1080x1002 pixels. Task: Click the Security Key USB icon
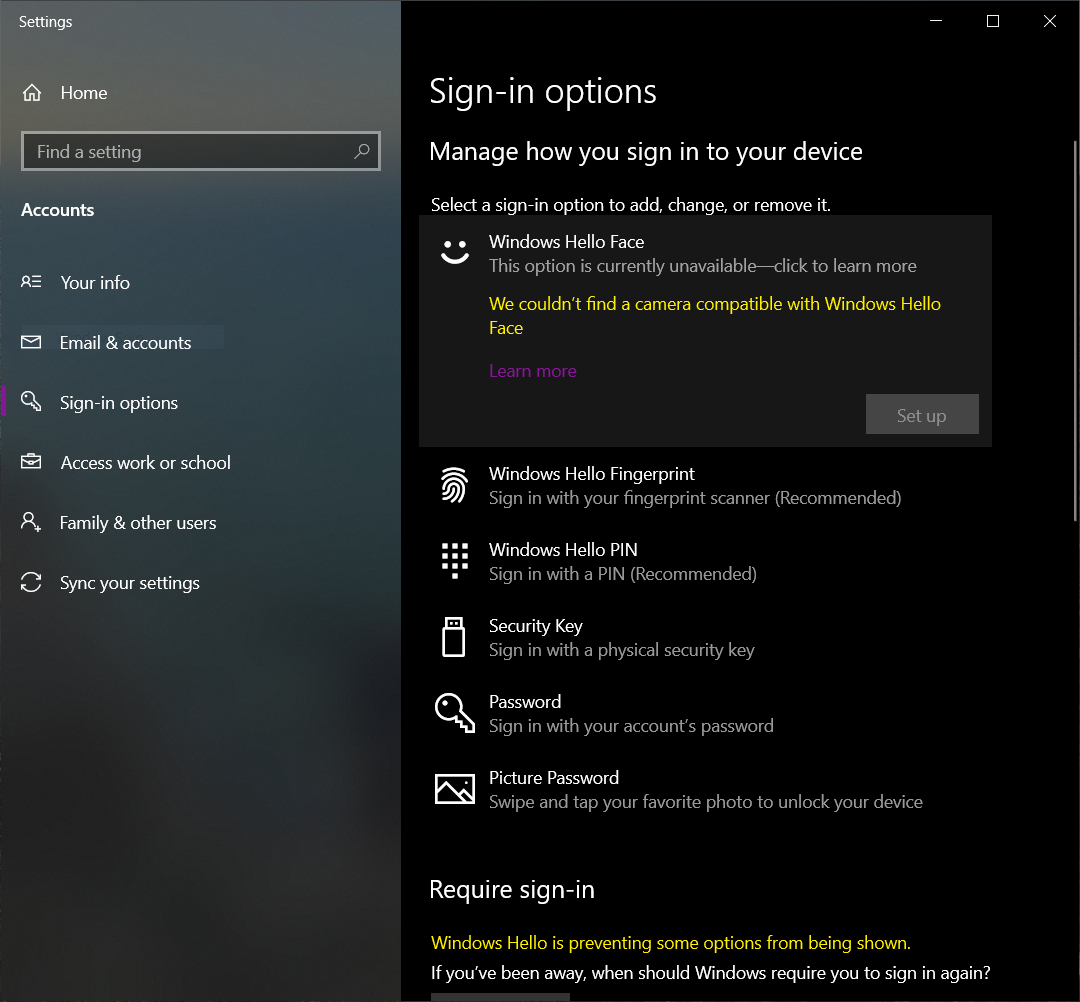453,637
